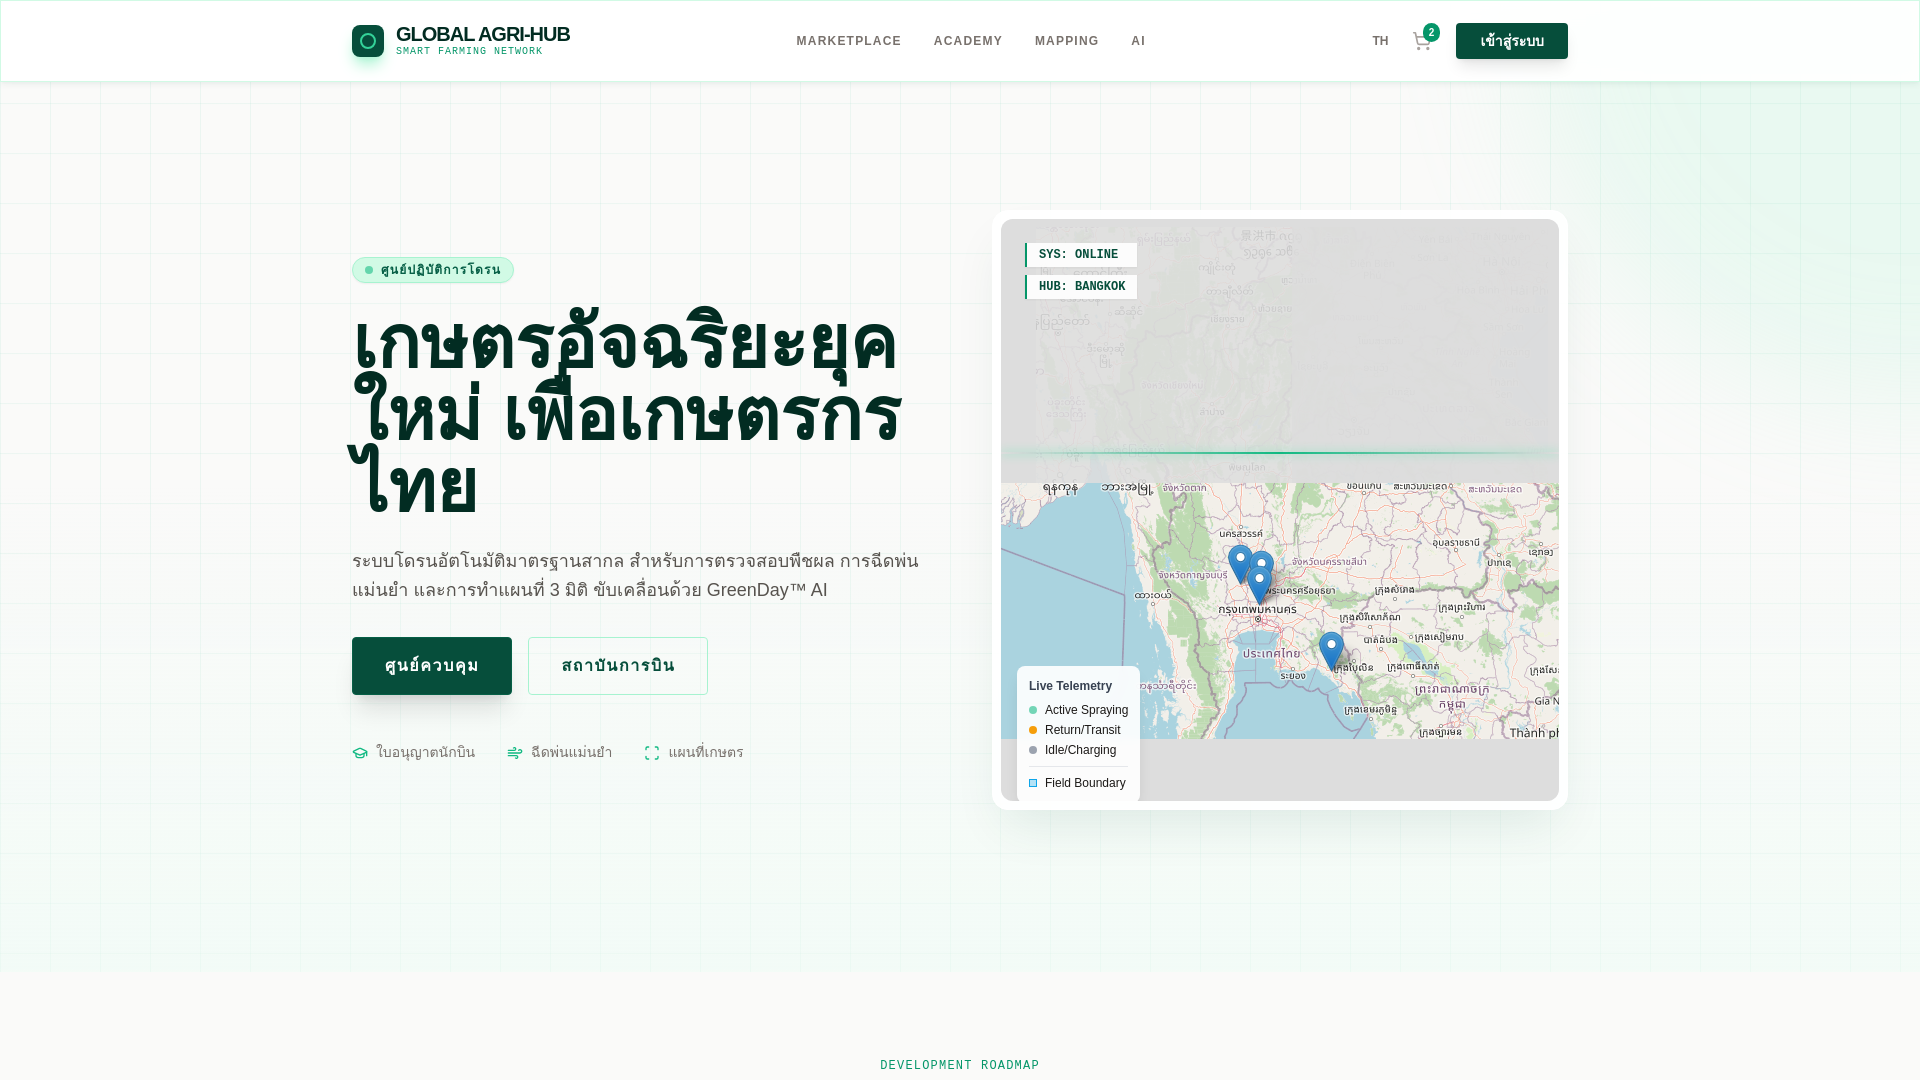Click the SYS: ONLINE status label
The image size is (1920, 1080).
(x=1081, y=255)
